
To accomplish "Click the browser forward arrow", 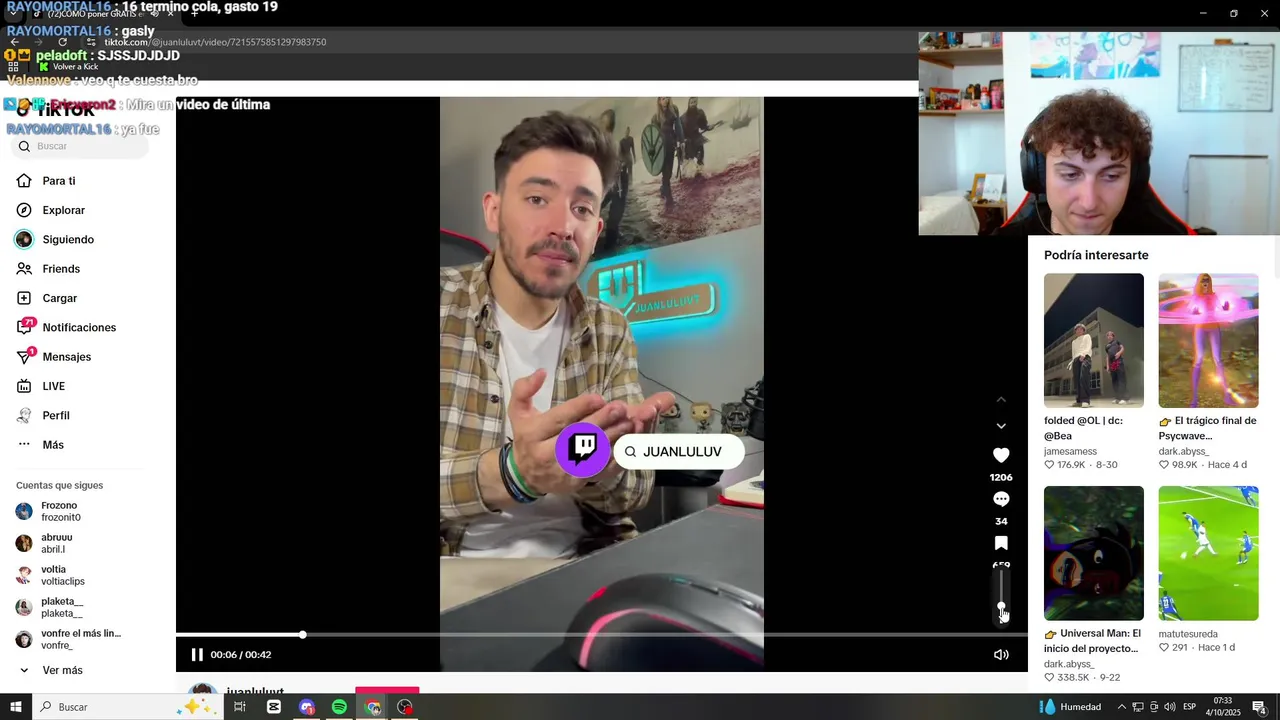I will (x=38, y=42).
